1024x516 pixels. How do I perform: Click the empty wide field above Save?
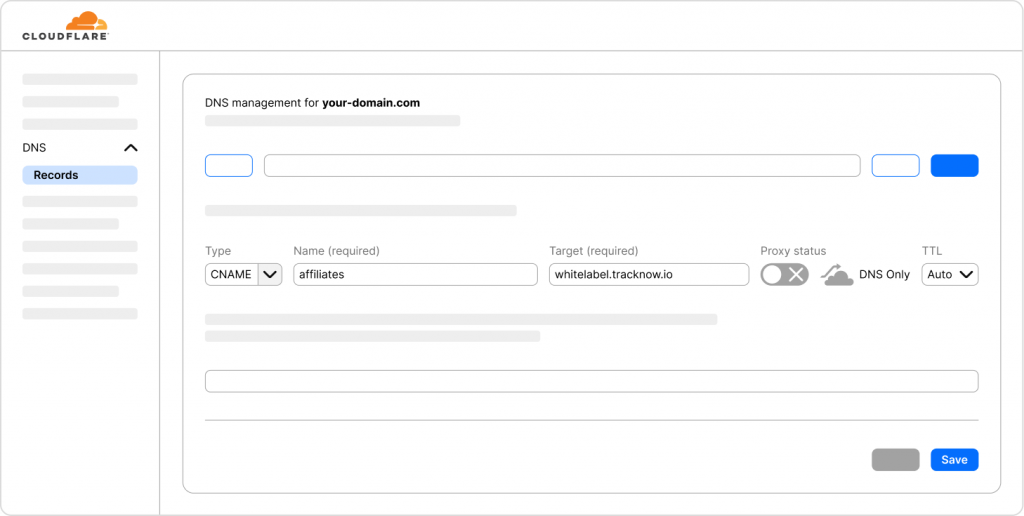591,381
